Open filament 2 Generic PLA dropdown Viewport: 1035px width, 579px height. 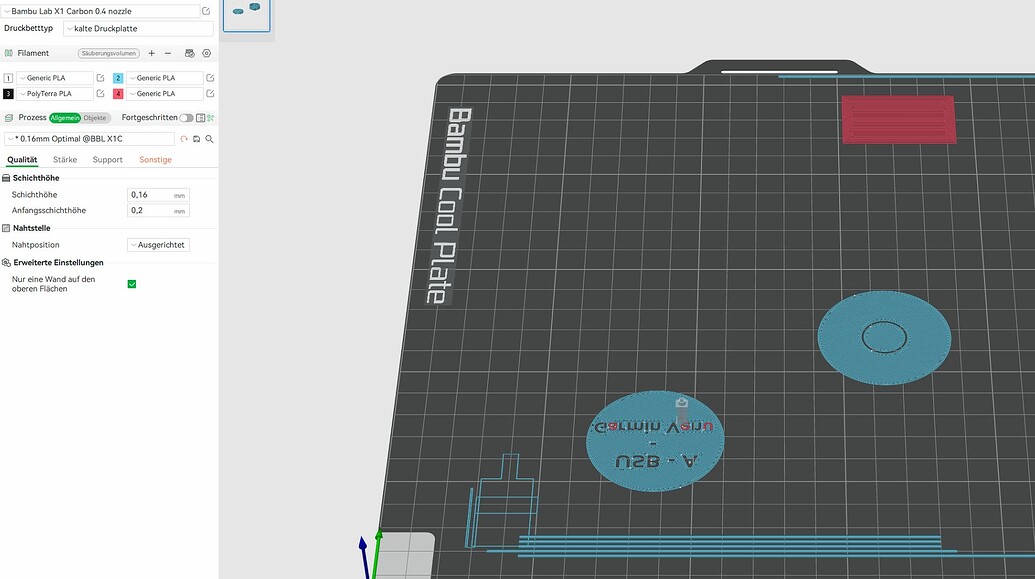pyautogui.click(x=164, y=78)
